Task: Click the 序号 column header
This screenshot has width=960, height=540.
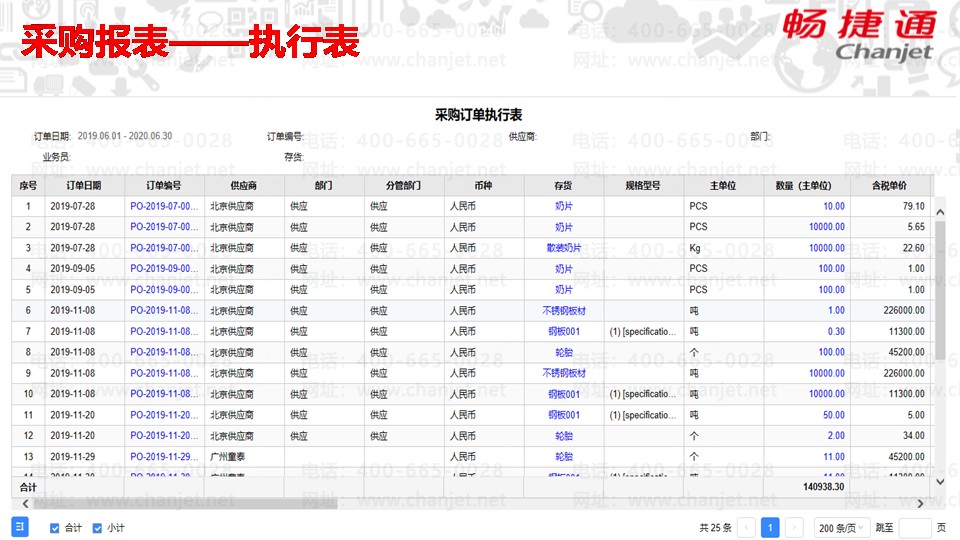Action: point(28,185)
